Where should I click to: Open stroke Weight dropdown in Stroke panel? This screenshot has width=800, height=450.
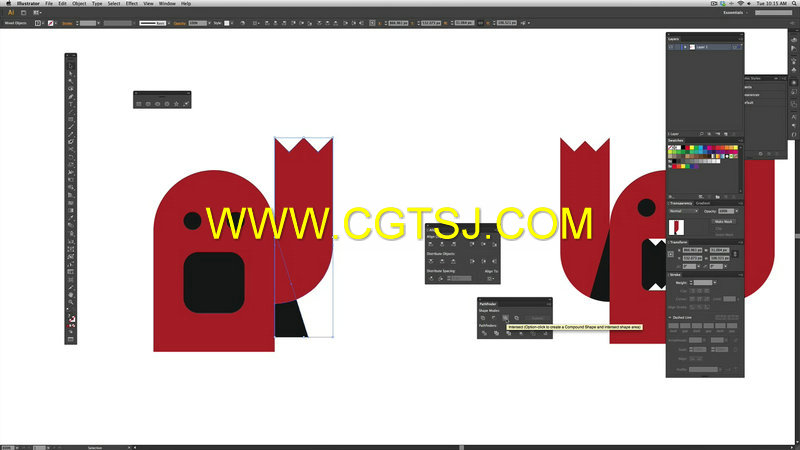715,283
